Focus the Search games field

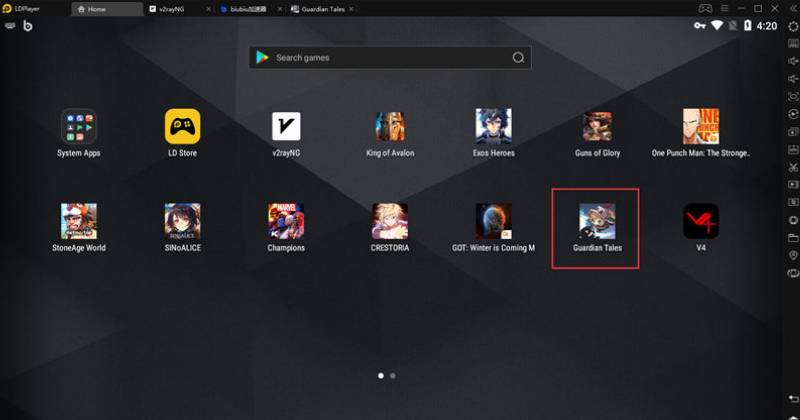390,58
